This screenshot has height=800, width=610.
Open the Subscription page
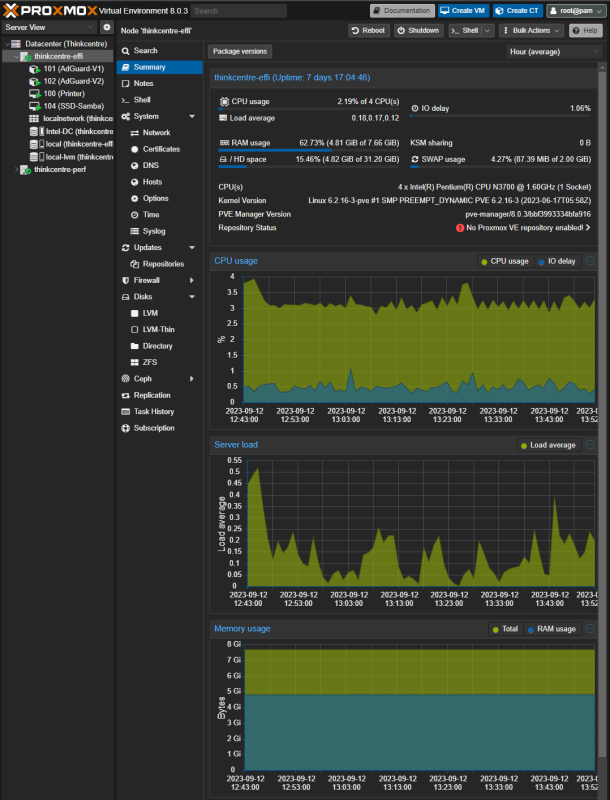click(x=159, y=428)
